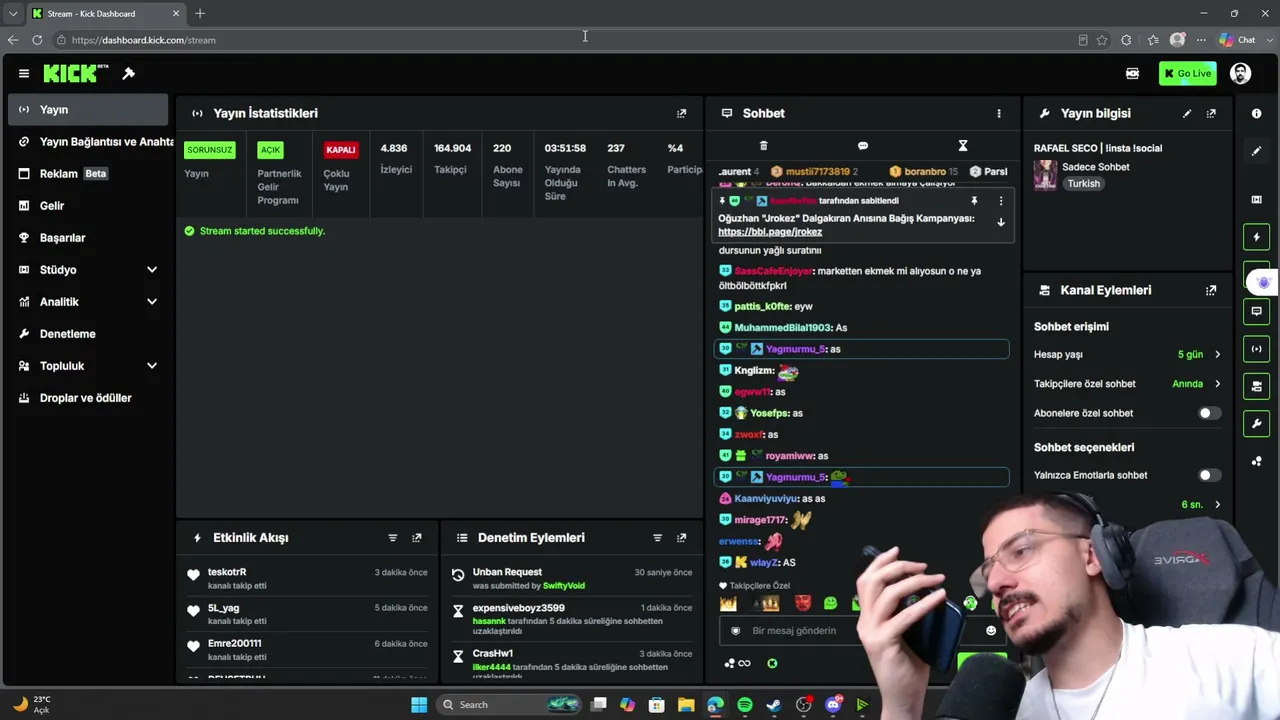Unpin the pinned chat message

pyautogui.click(x=974, y=201)
